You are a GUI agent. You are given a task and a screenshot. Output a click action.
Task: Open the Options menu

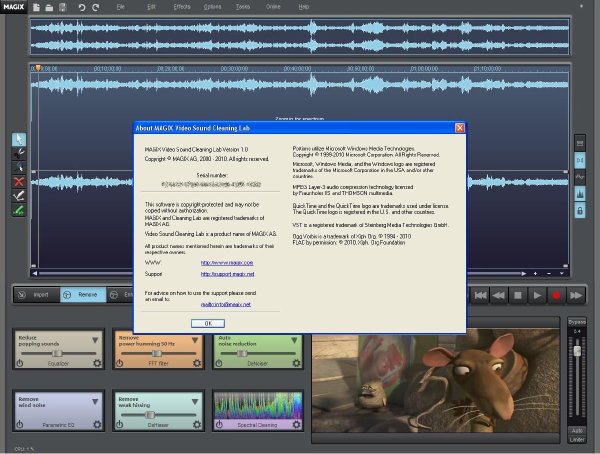212,7
